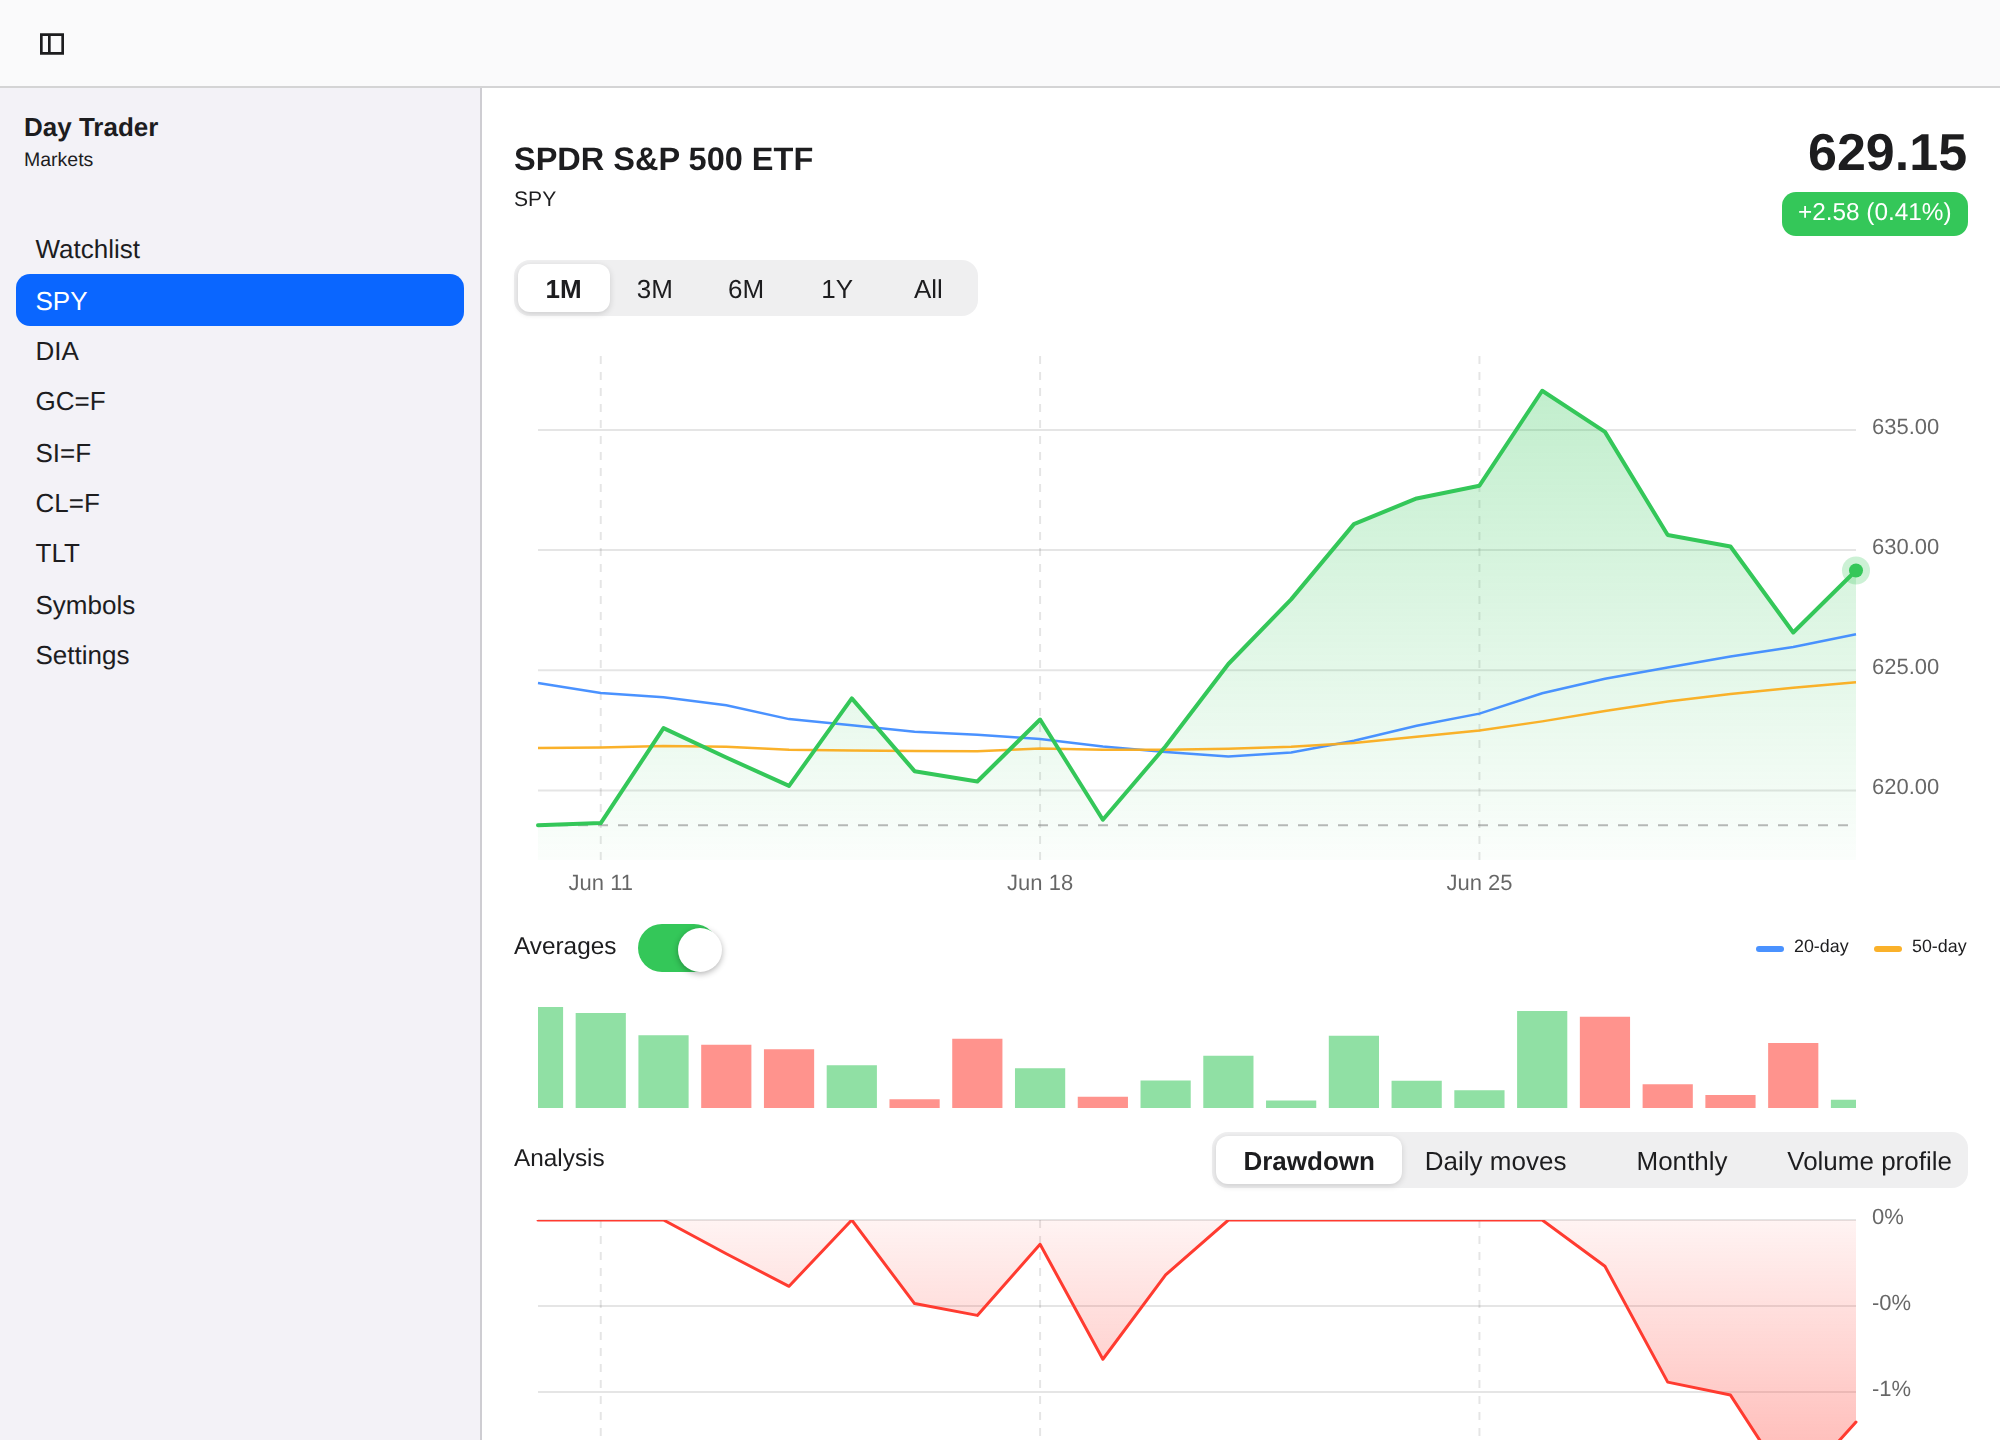Click the Analysis section heading
The width and height of the screenshot is (2000, 1440).
(559, 1158)
